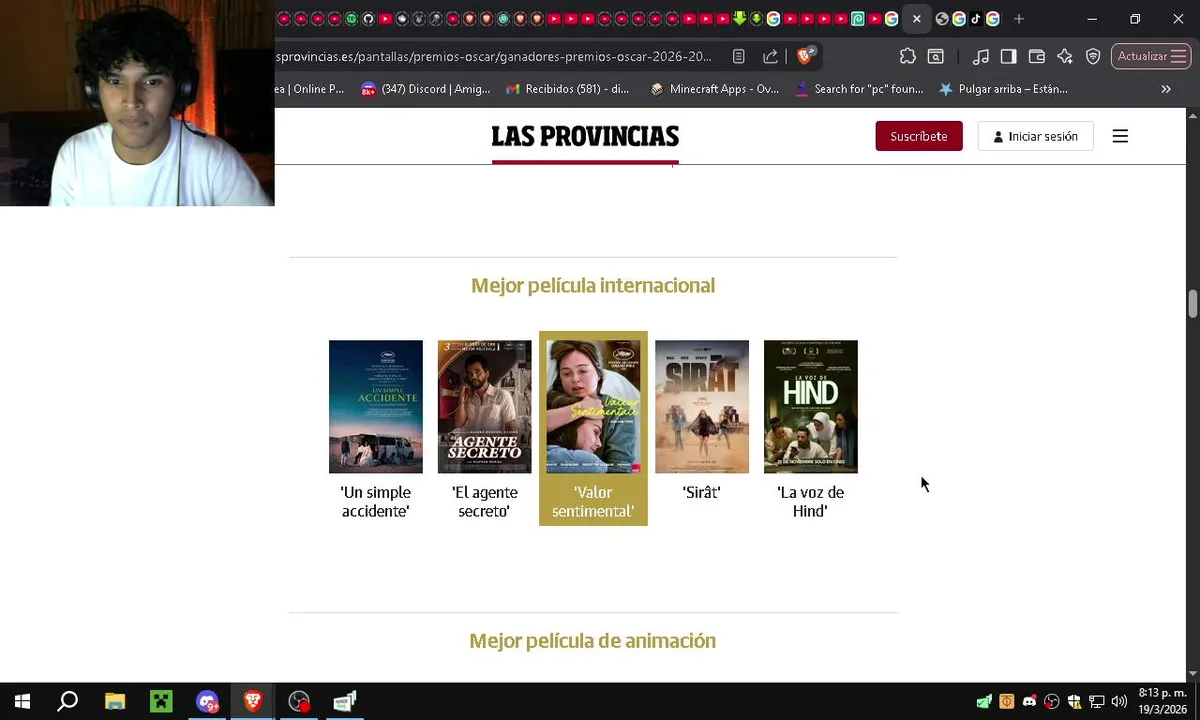Viewport: 1200px width, 720px height.
Task: Switch to the GitHub tab
Action: (368, 19)
